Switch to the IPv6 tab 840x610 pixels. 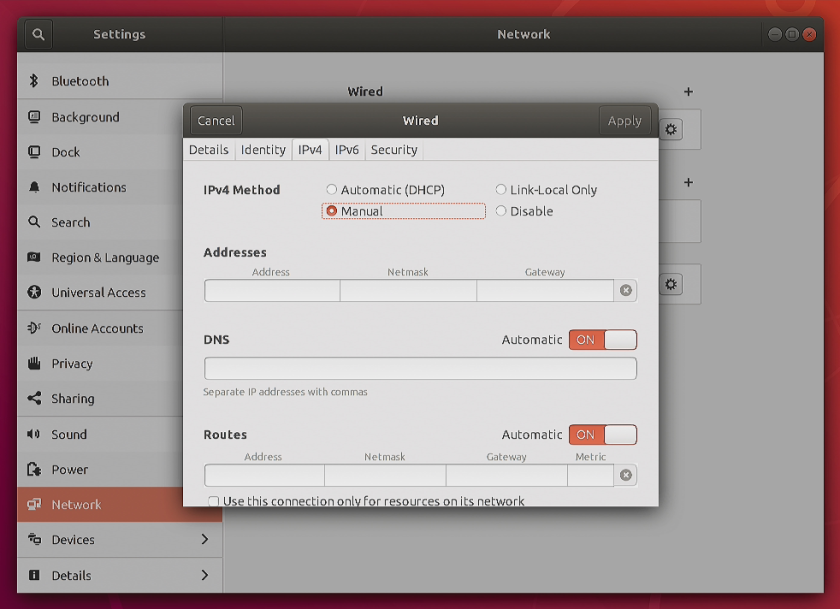[346, 150]
